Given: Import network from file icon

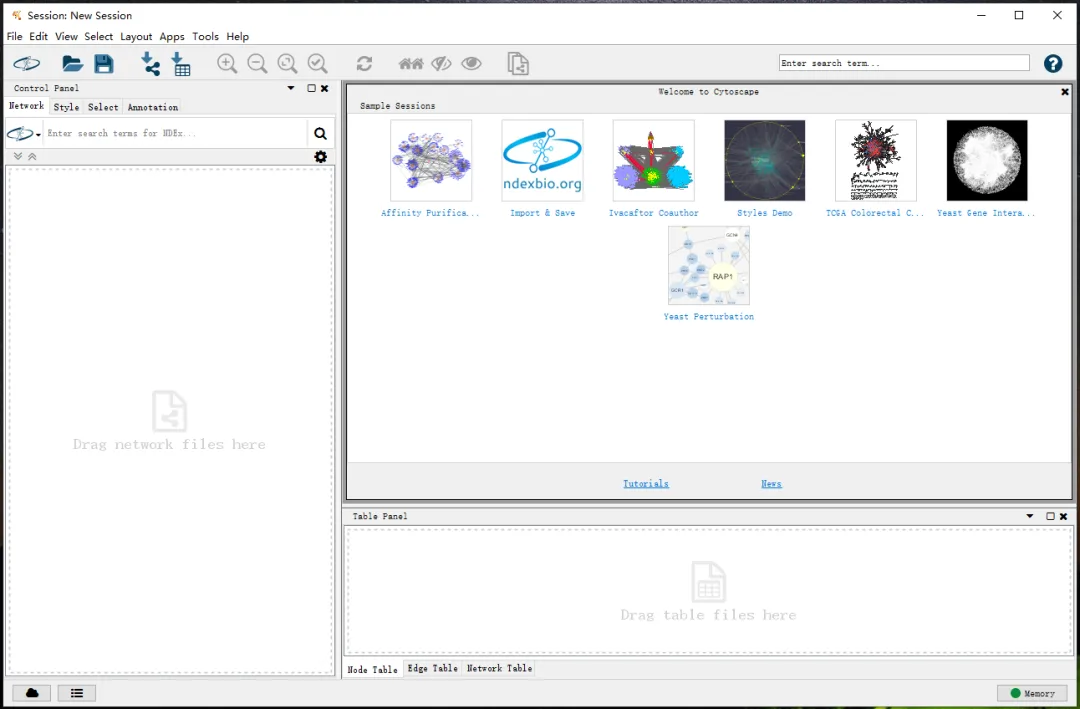Looking at the screenshot, I should pyautogui.click(x=150, y=63).
